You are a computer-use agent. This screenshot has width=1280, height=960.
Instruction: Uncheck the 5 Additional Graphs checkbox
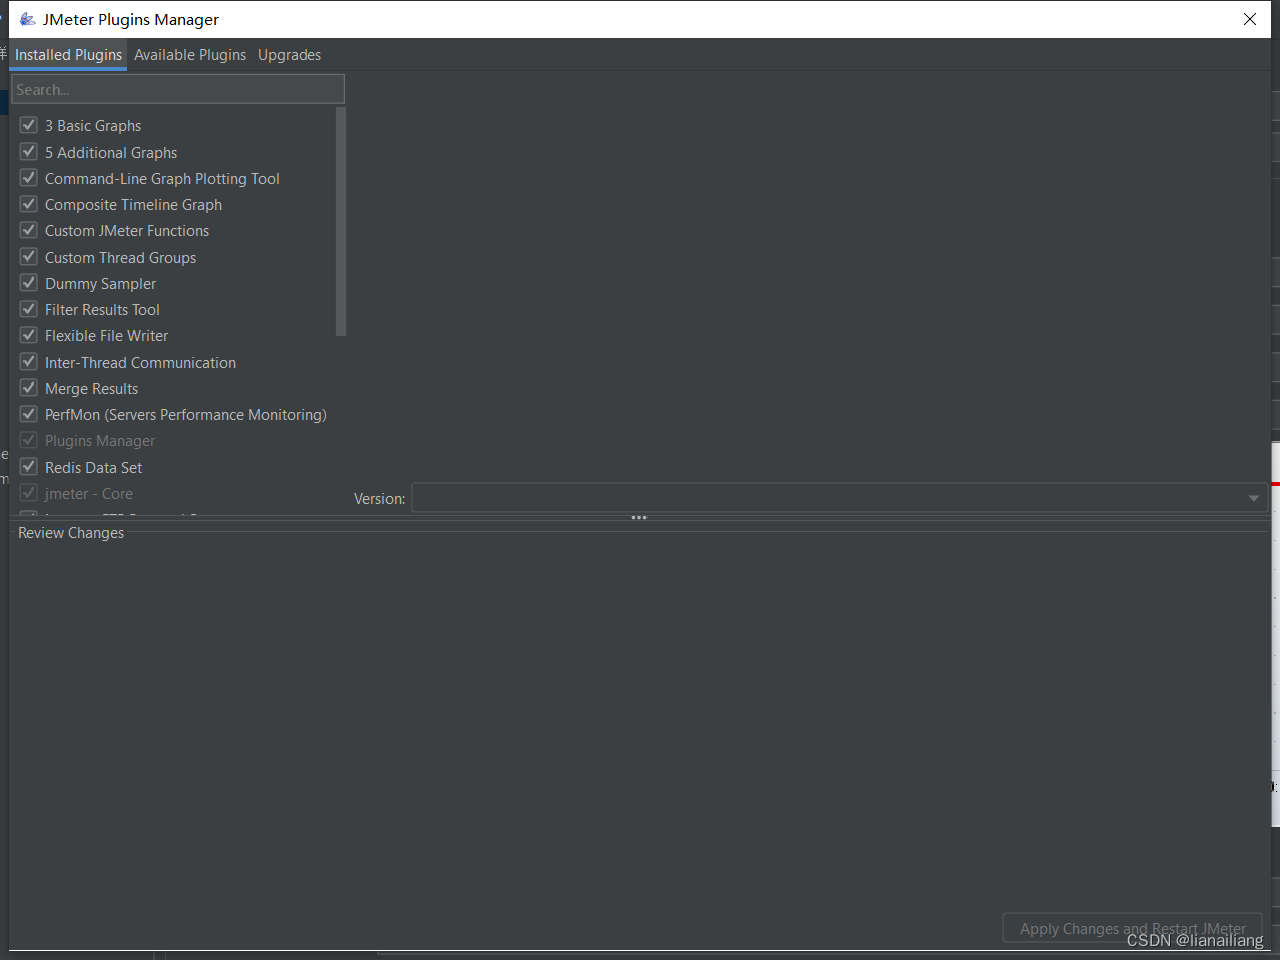tap(29, 152)
